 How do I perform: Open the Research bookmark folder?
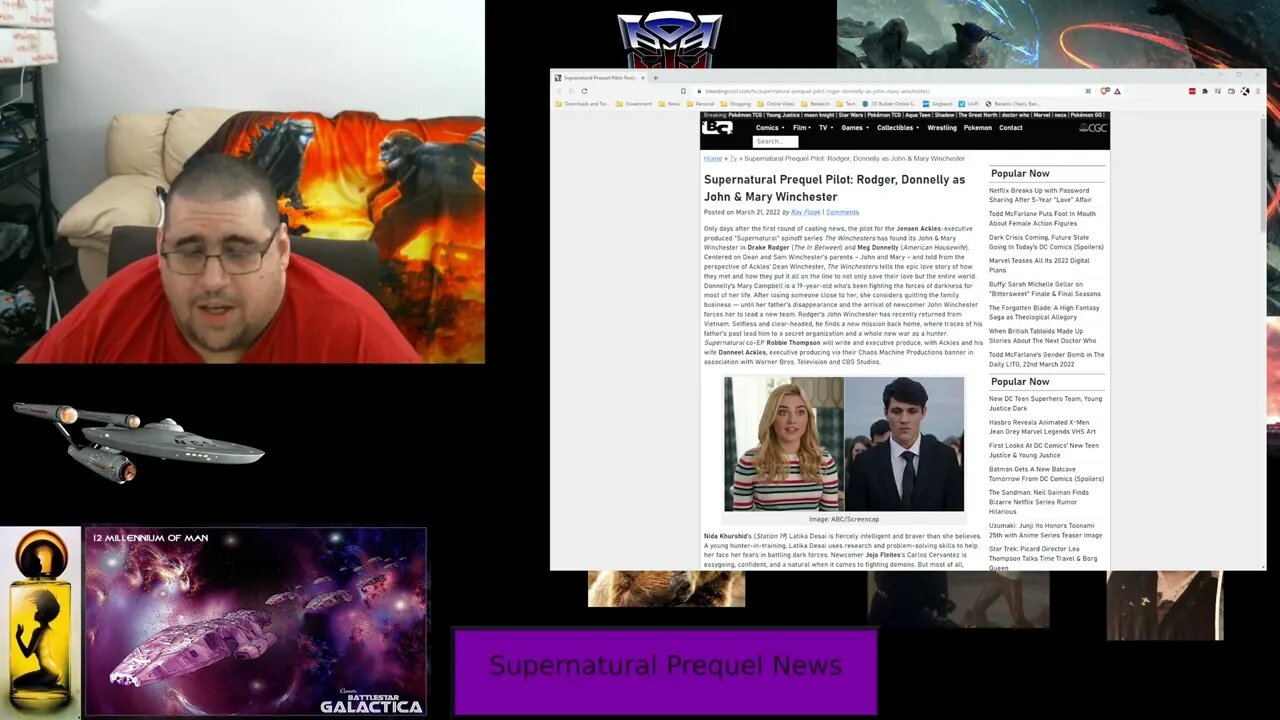tap(815, 104)
